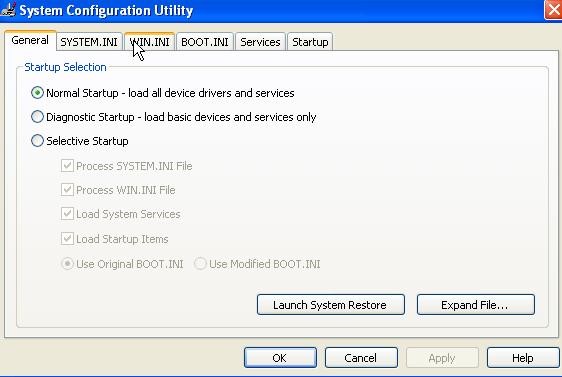Viewport: 562px width, 377px height.
Task: Select the Selective Startup radio button
Action: click(x=37, y=141)
